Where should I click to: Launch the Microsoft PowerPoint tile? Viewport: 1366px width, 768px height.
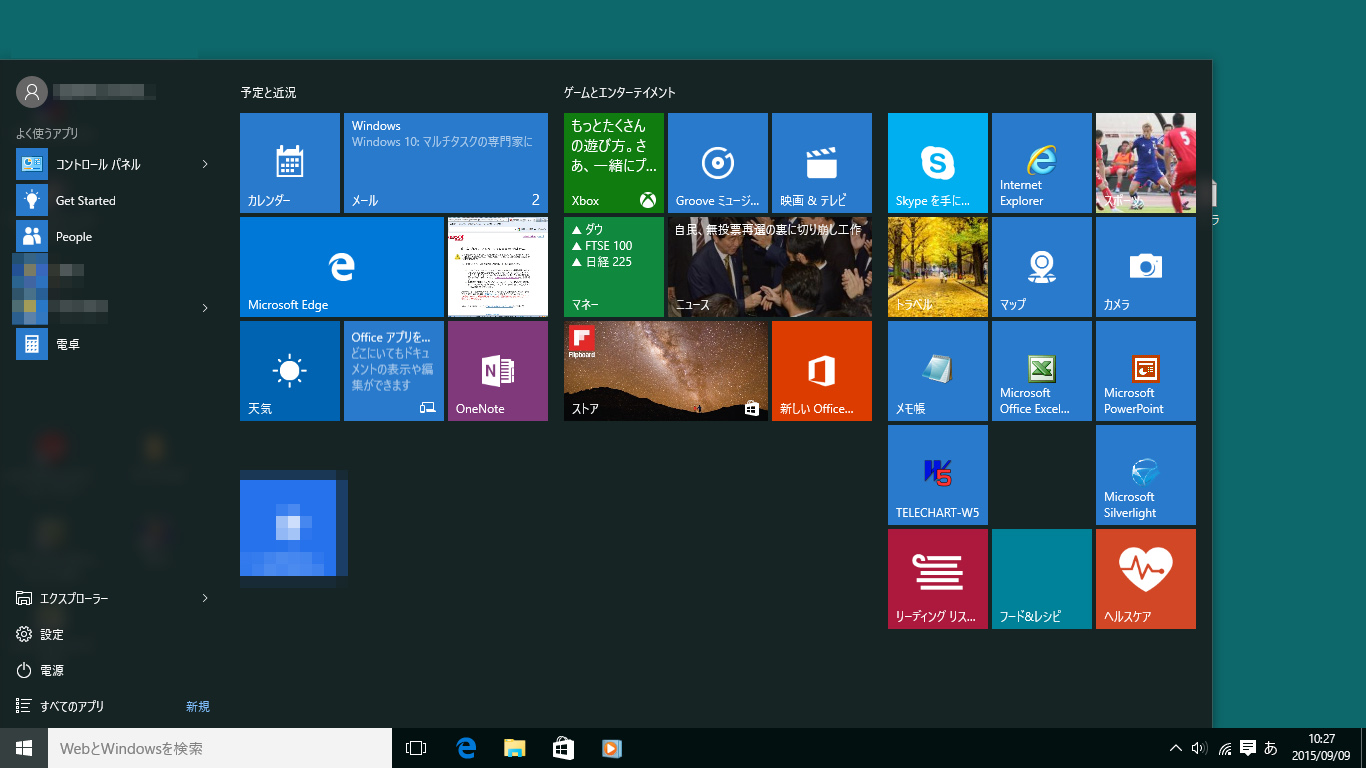[x=1146, y=371]
